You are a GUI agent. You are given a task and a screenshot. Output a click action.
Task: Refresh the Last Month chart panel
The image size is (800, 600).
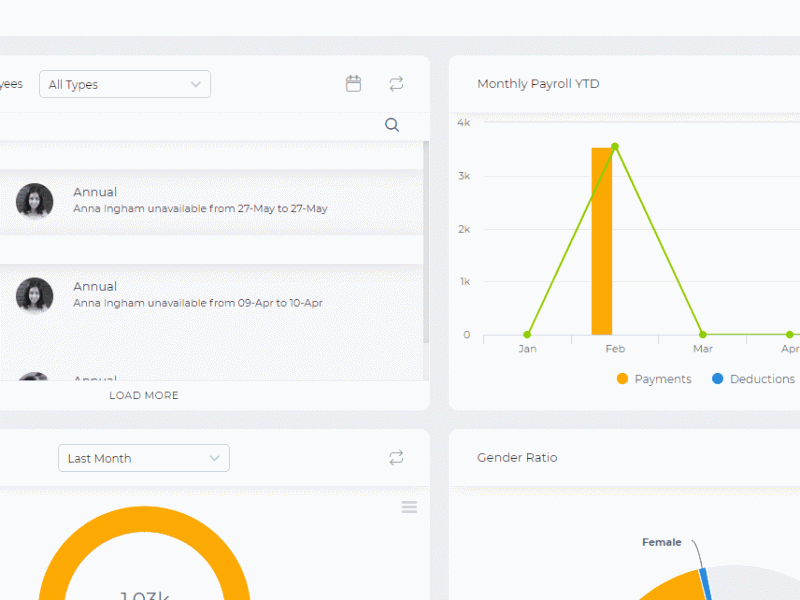[x=396, y=458]
